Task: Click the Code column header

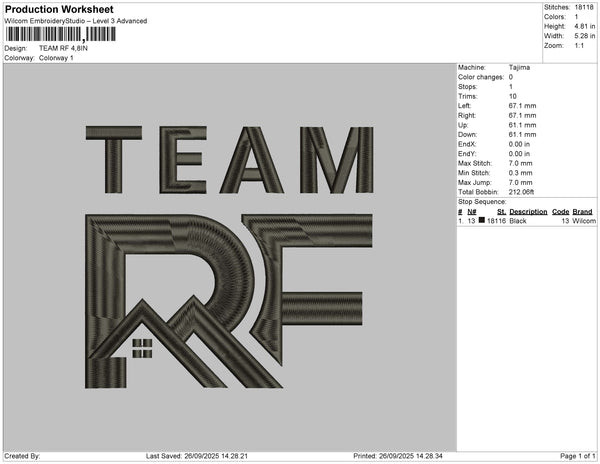Action: point(561,212)
